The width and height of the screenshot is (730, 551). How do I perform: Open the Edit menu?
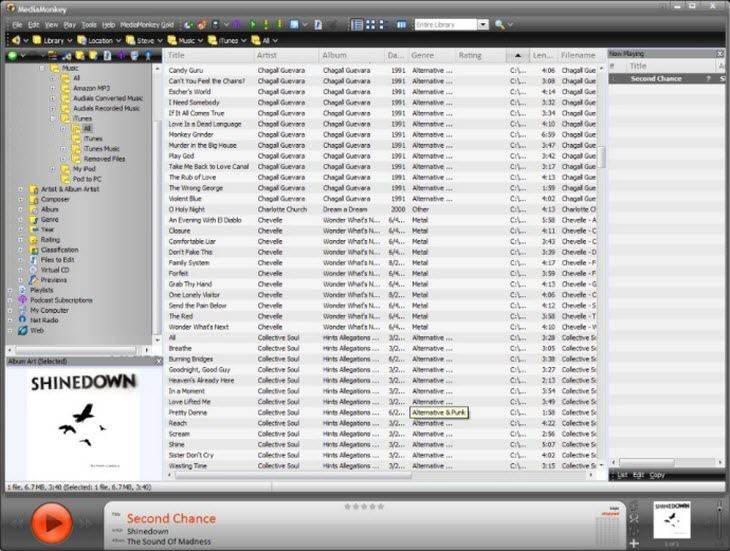click(34, 25)
